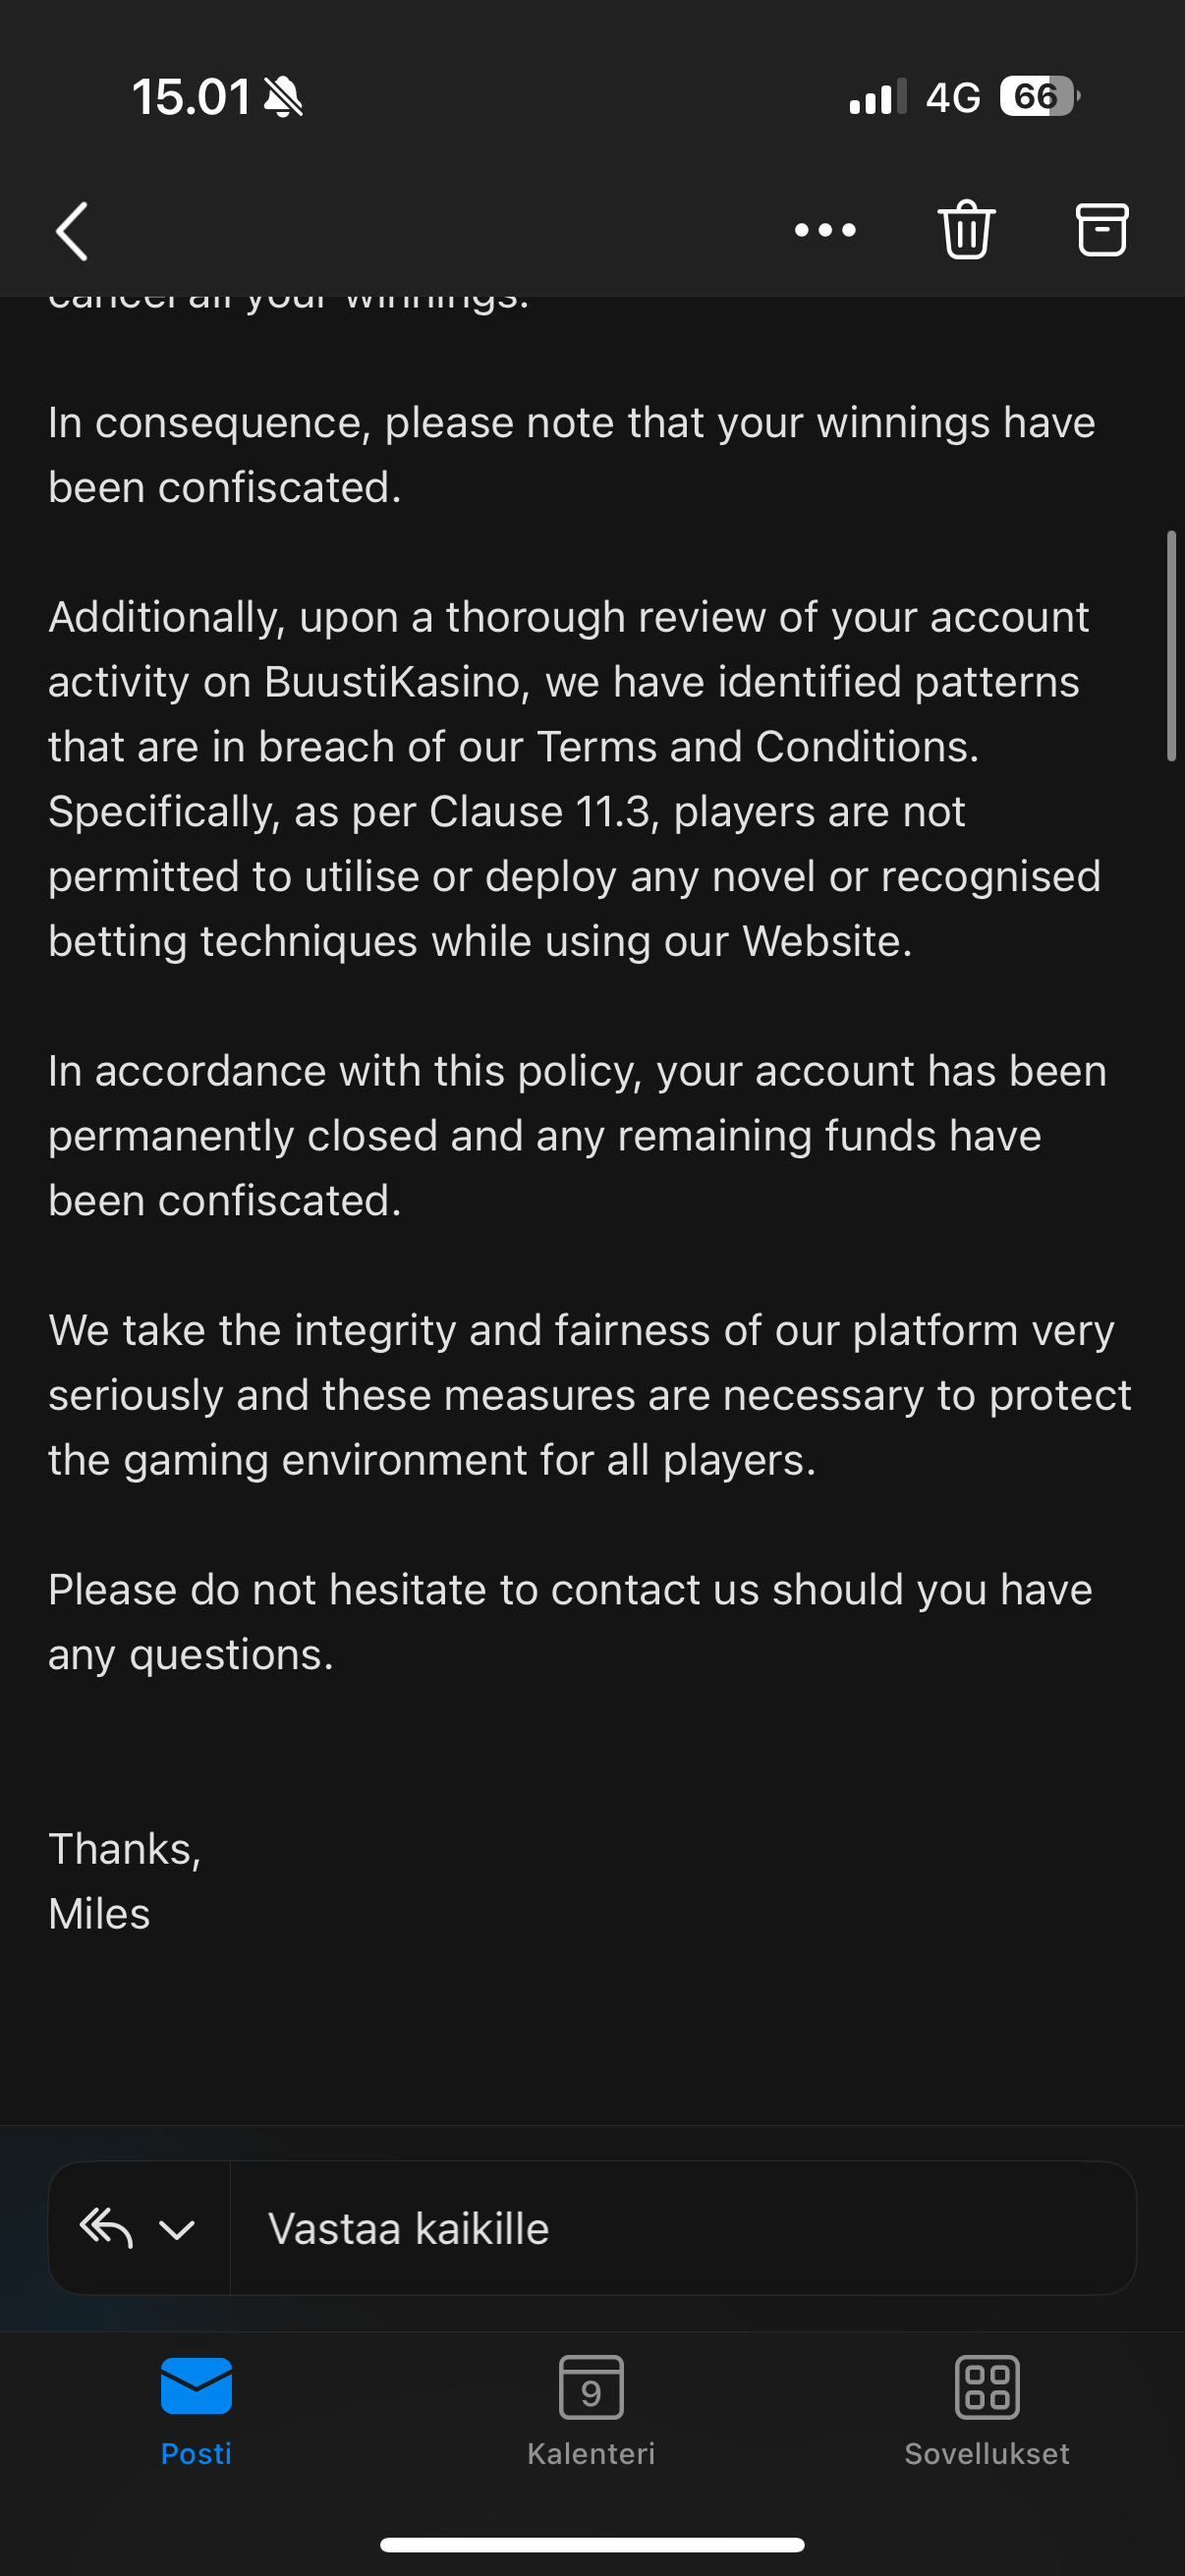Open the three-dot more options menu

tap(825, 231)
